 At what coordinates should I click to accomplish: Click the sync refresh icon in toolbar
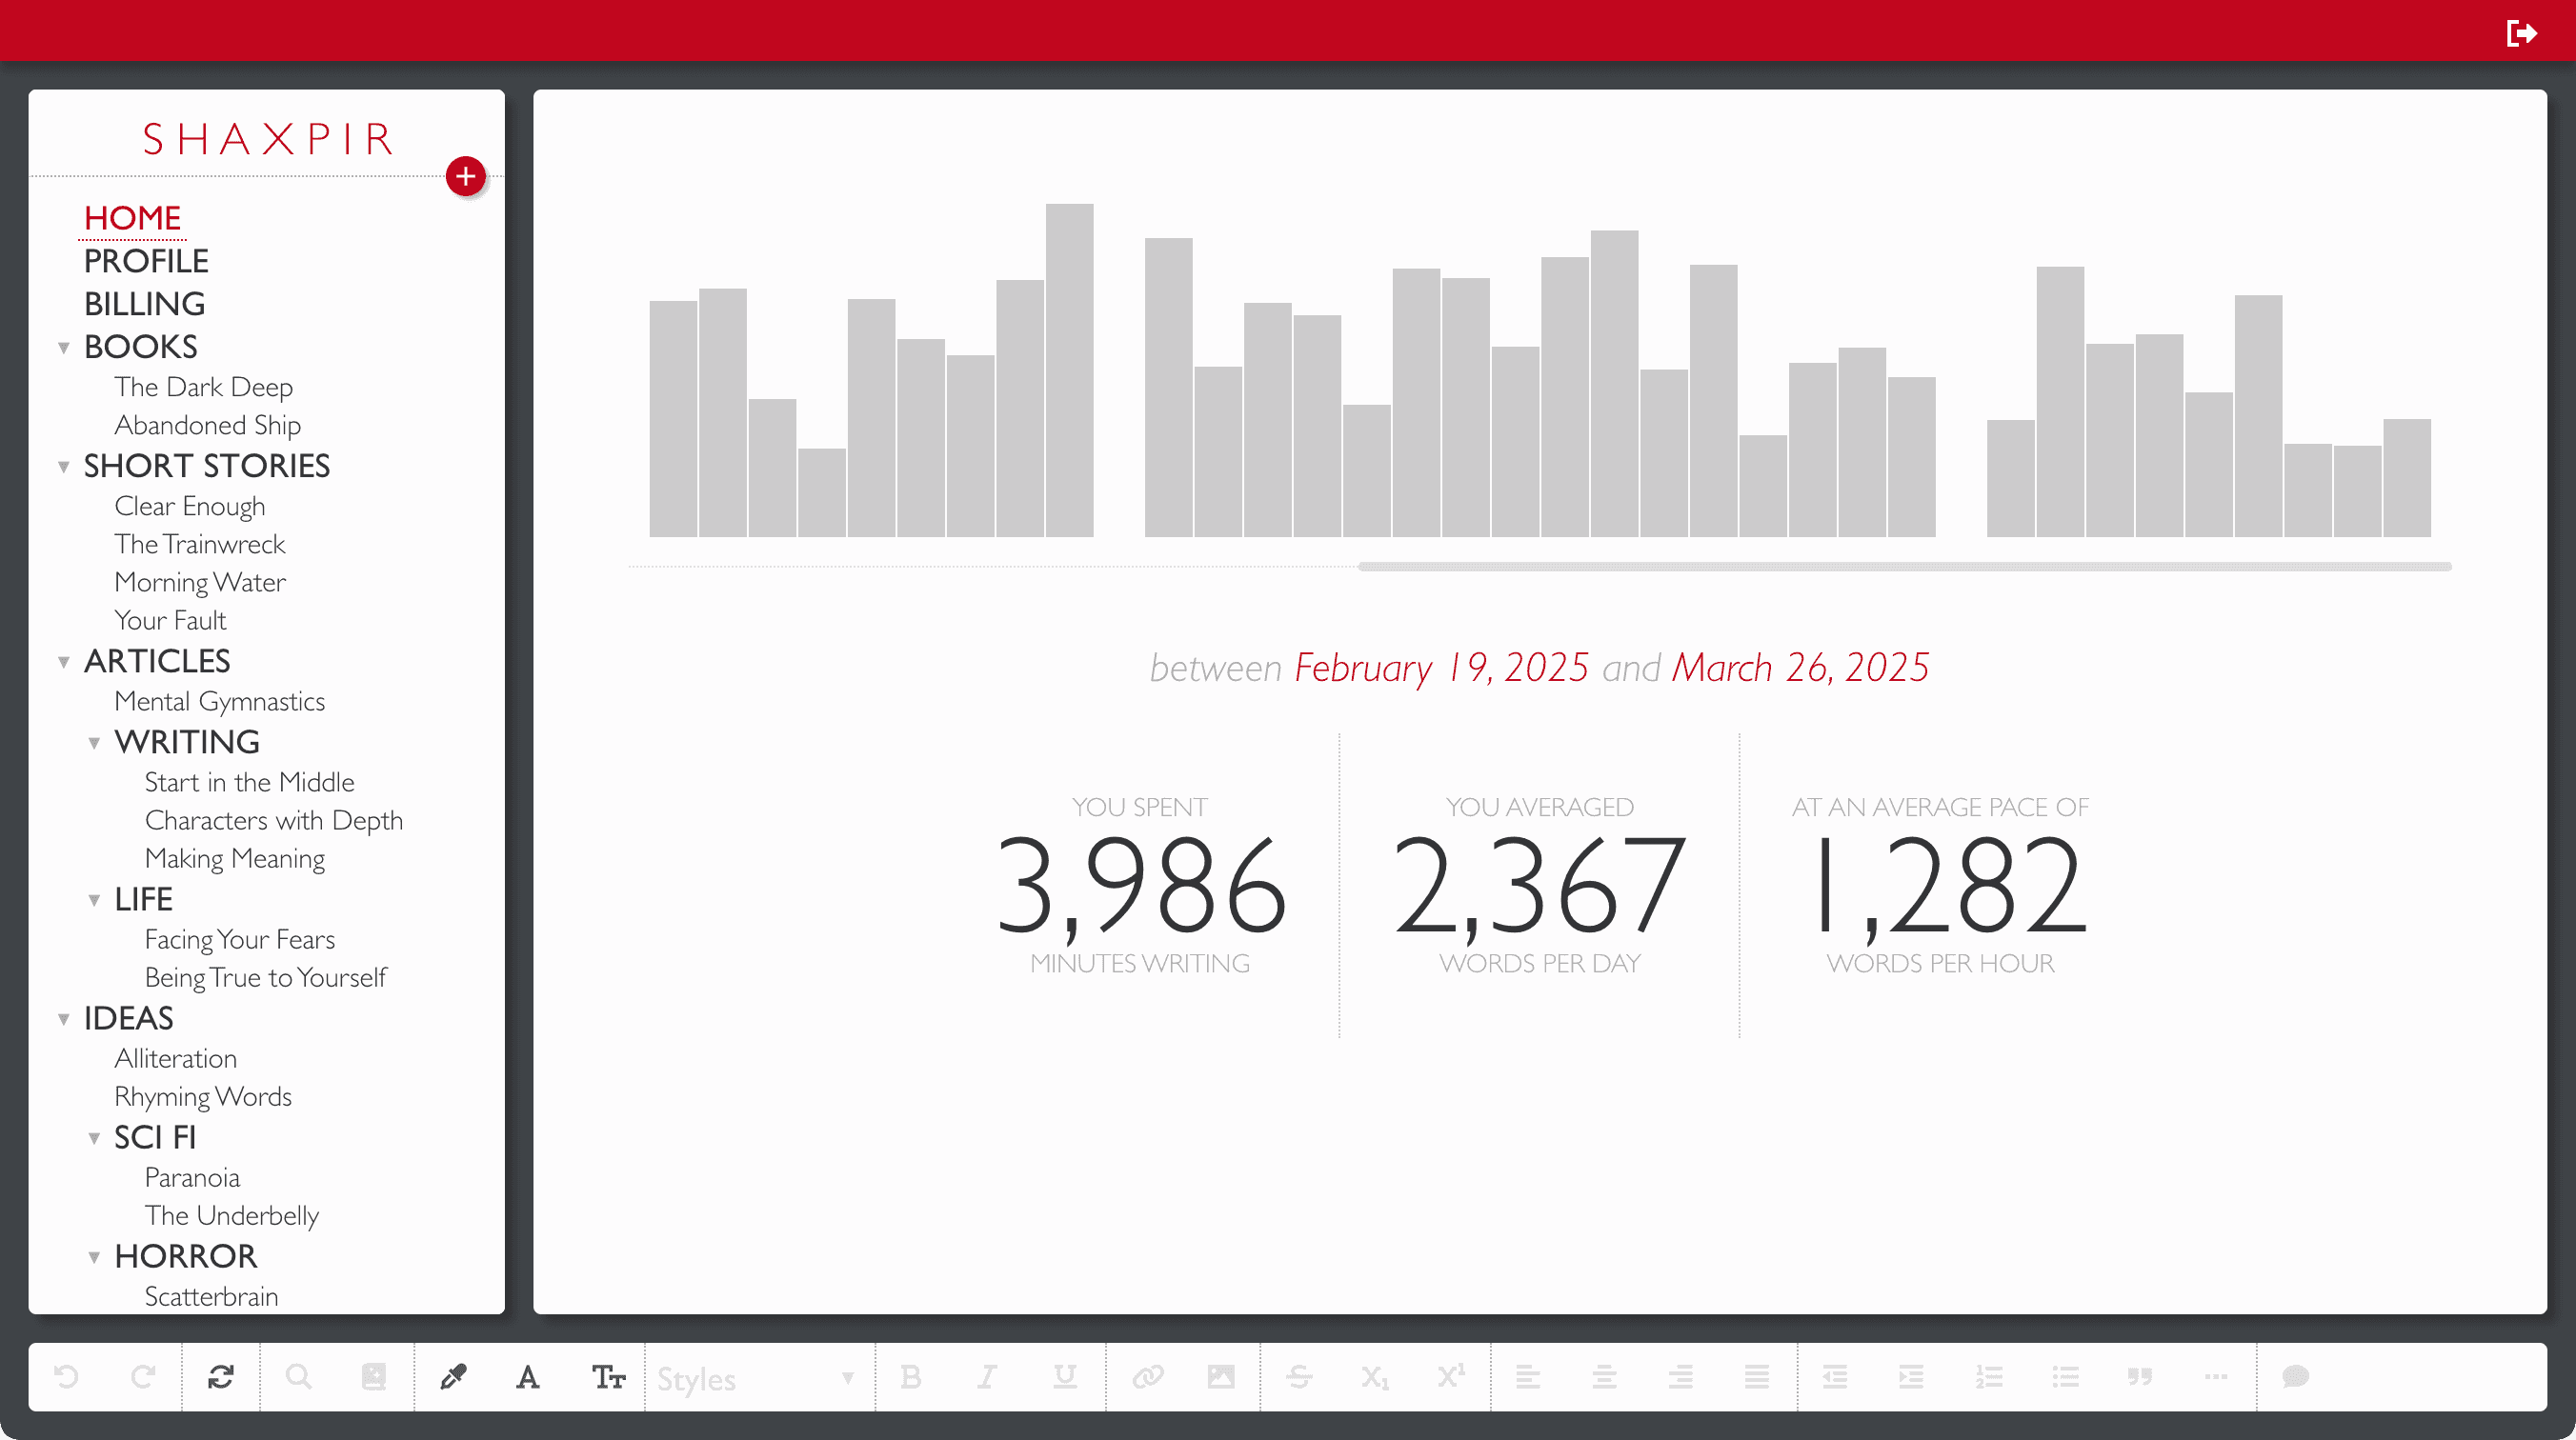[x=221, y=1377]
